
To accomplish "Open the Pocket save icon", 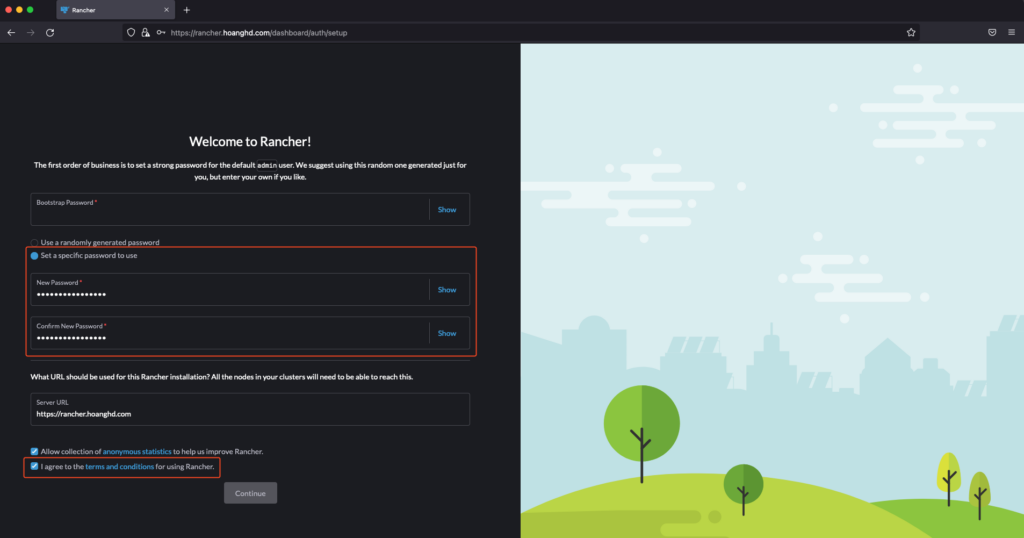I will click(992, 33).
